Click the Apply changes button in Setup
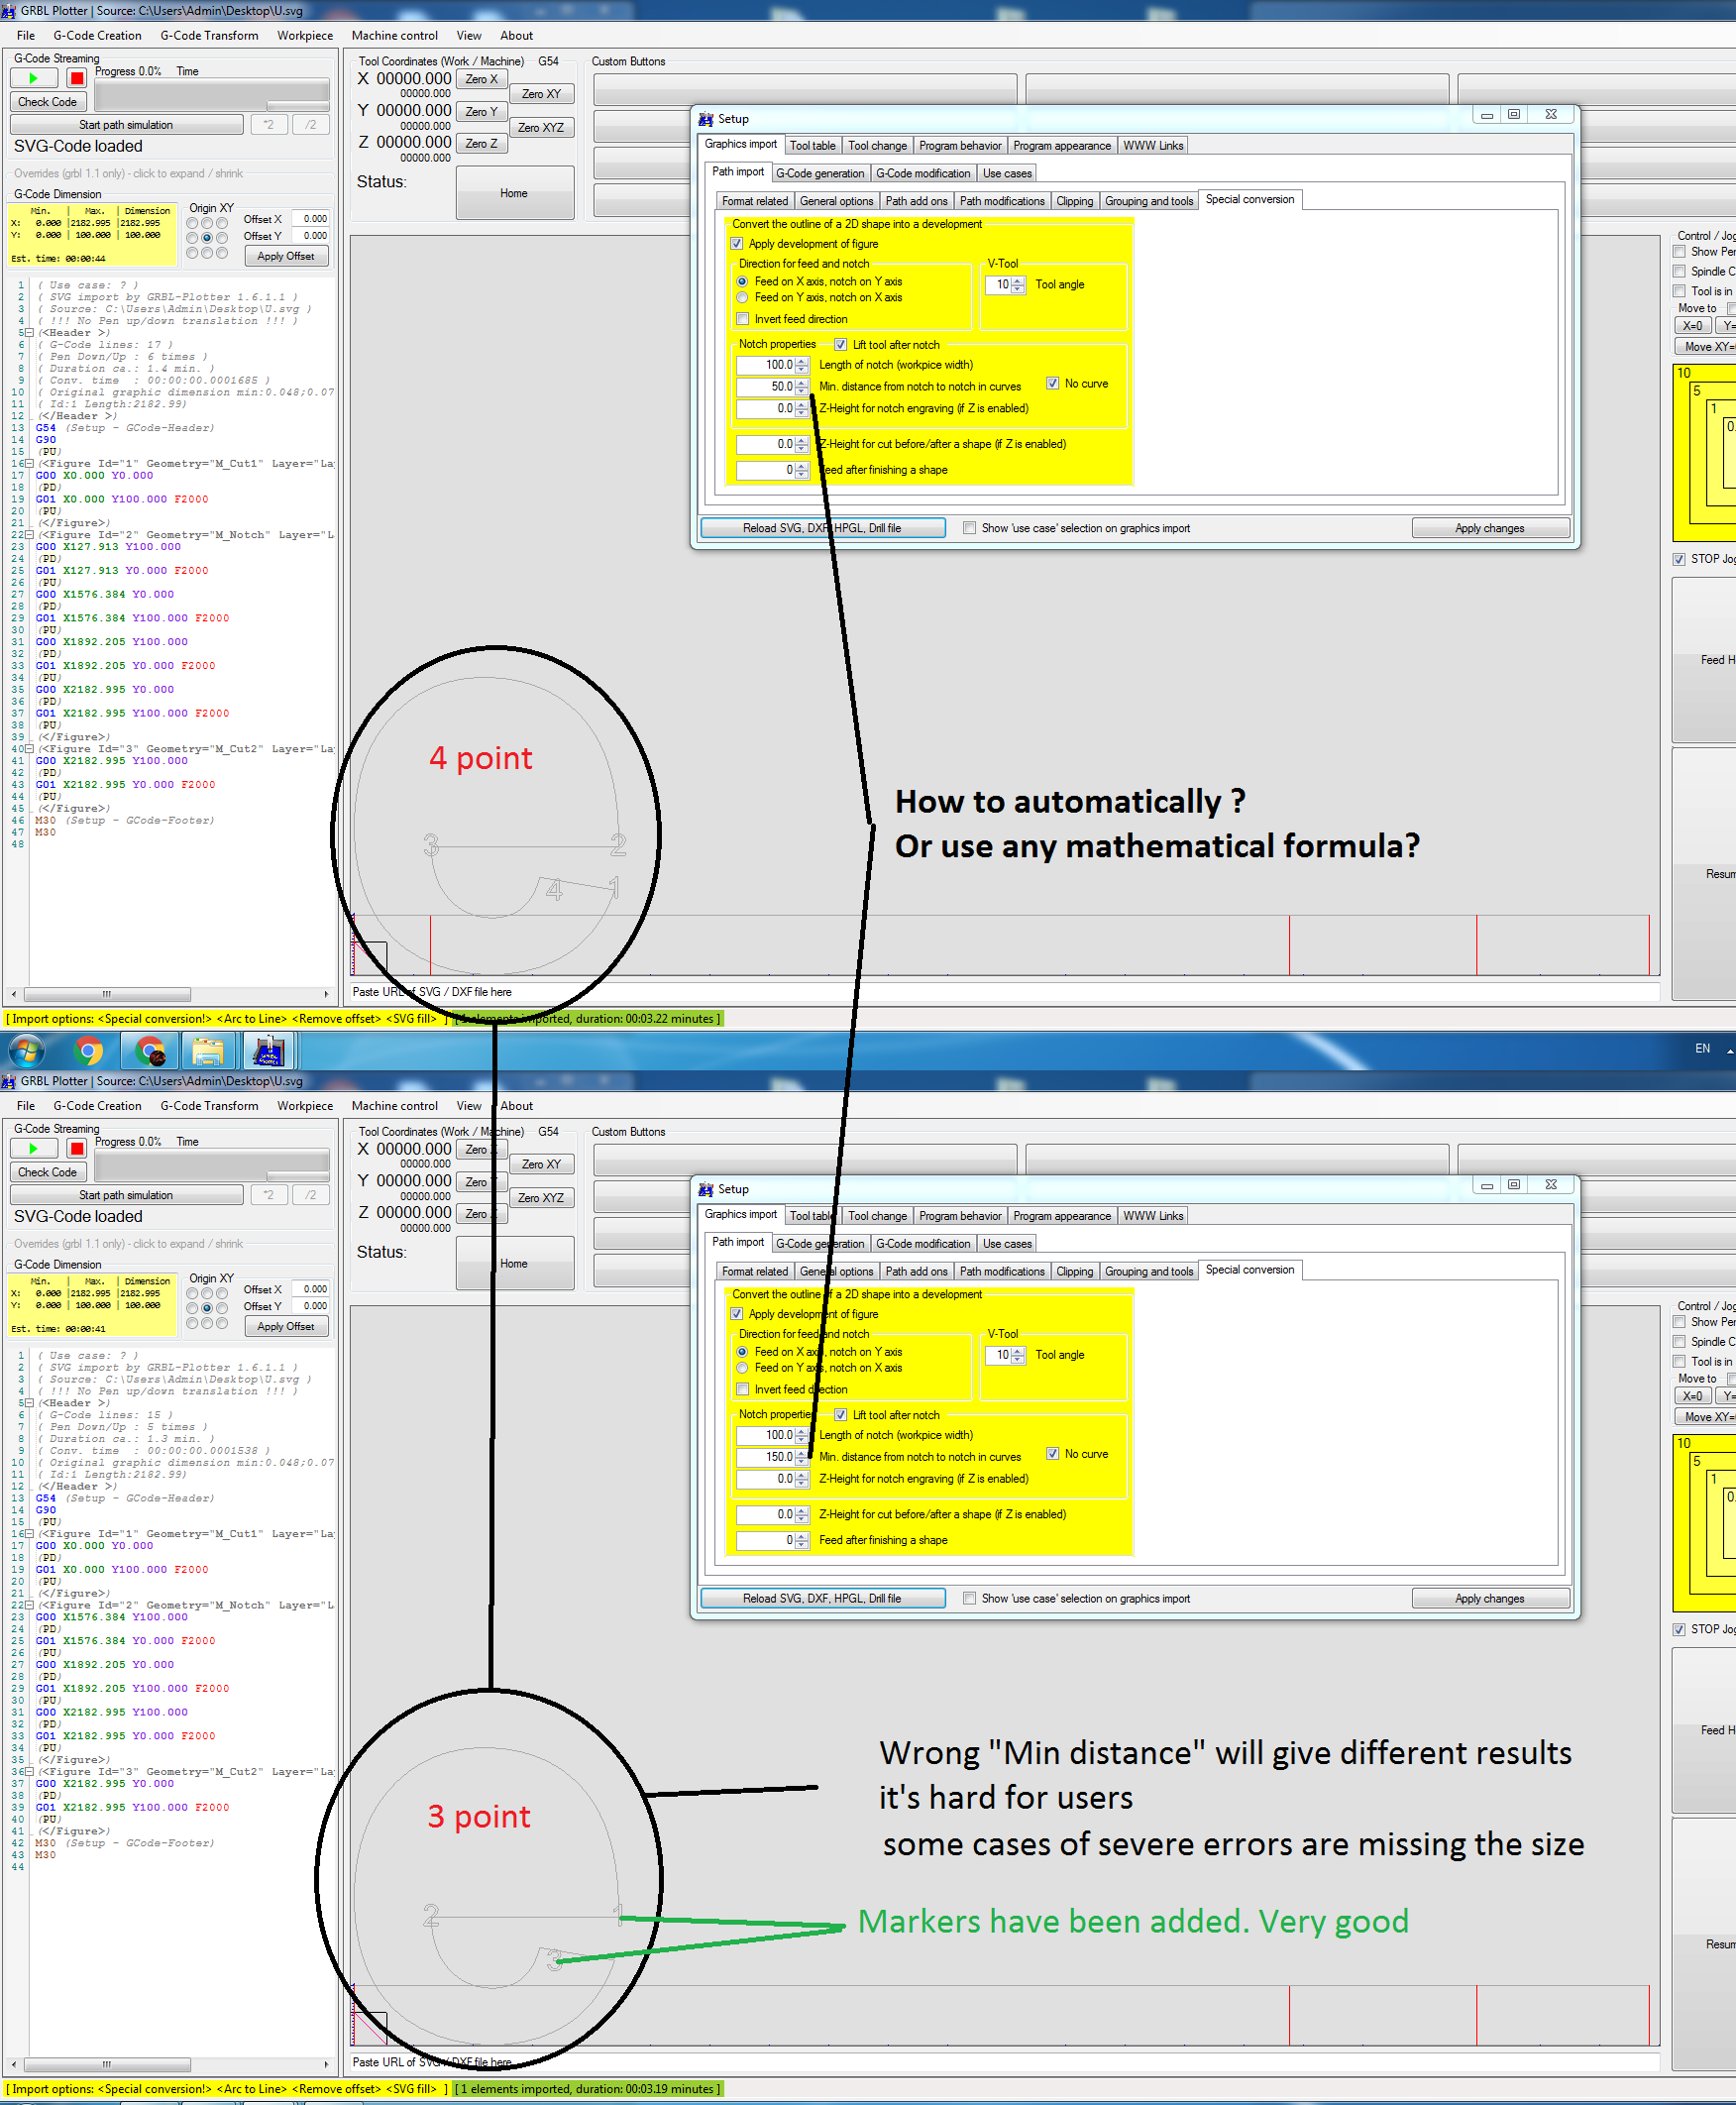The width and height of the screenshot is (1736, 2105). click(1492, 527)
